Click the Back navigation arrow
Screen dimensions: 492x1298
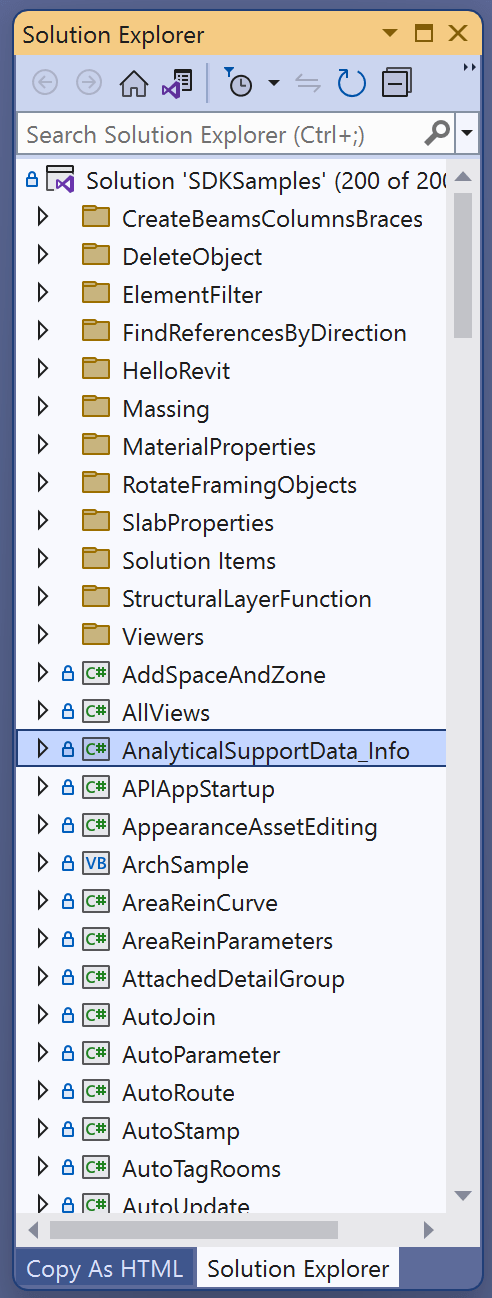[45, 83]
